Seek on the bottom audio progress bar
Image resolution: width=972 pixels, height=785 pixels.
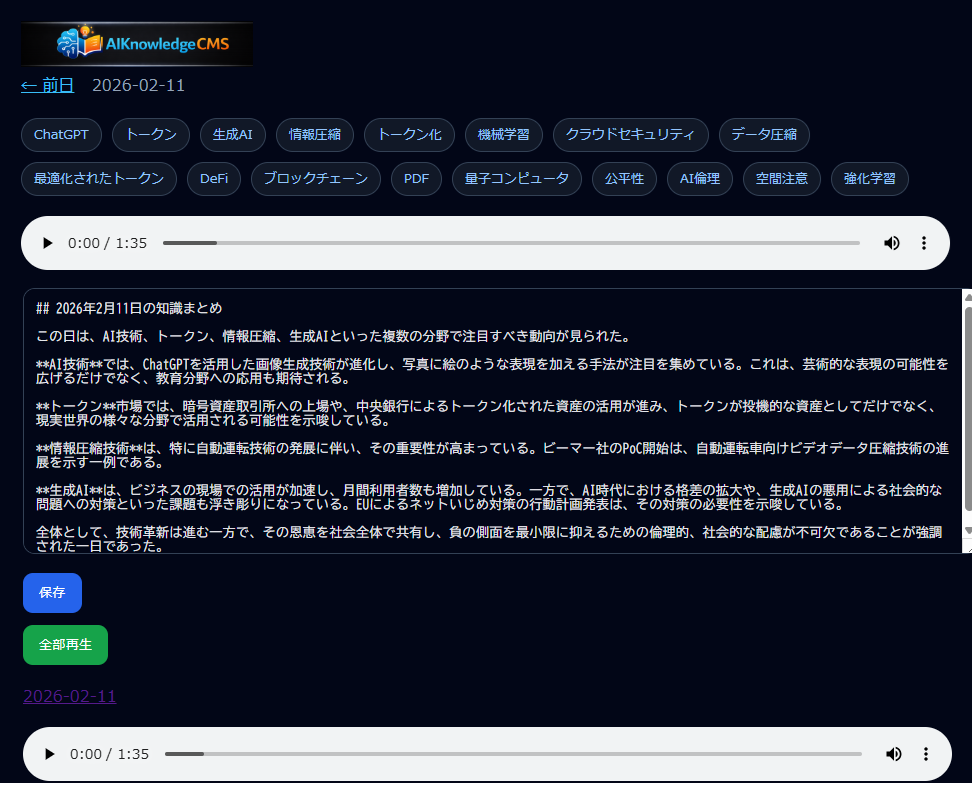tap(512, 754)
